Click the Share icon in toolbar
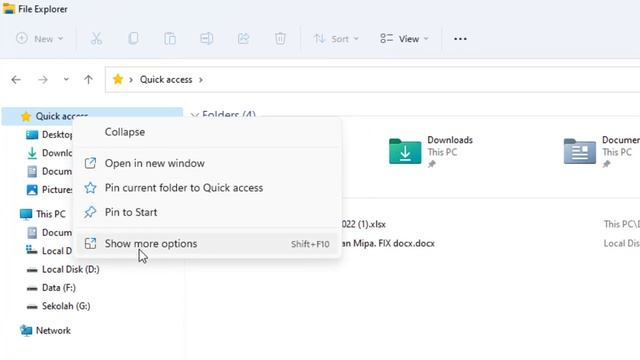 (x=243, y=39)
